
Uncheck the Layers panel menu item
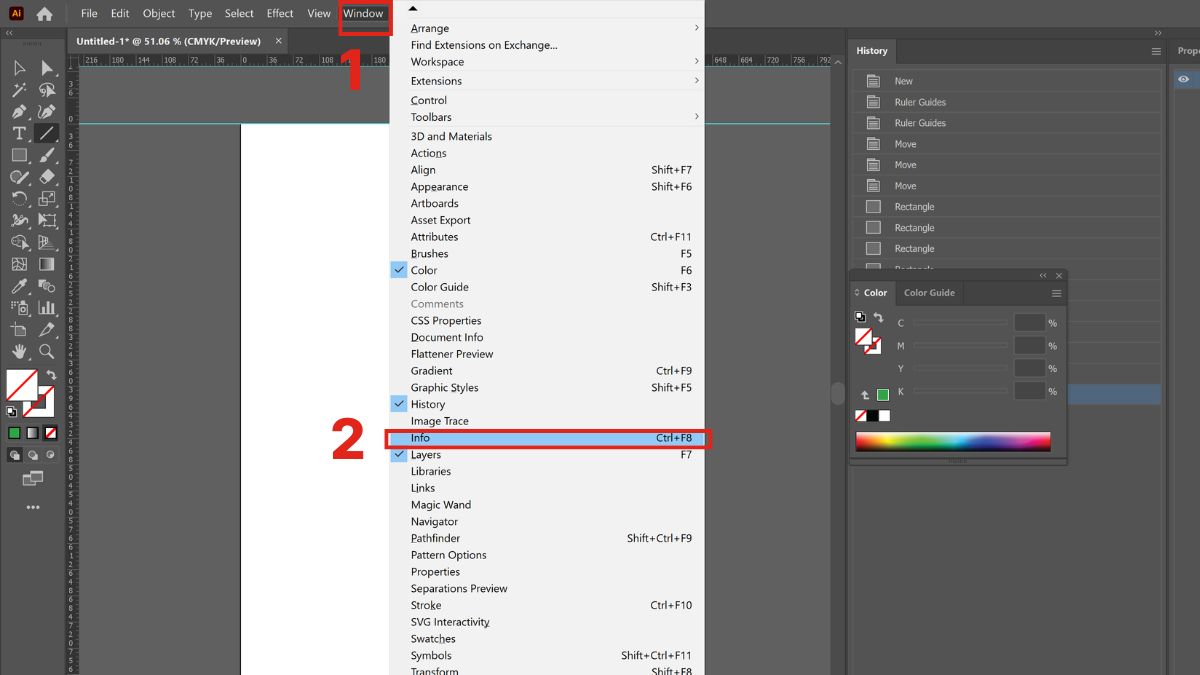point(547,455)
